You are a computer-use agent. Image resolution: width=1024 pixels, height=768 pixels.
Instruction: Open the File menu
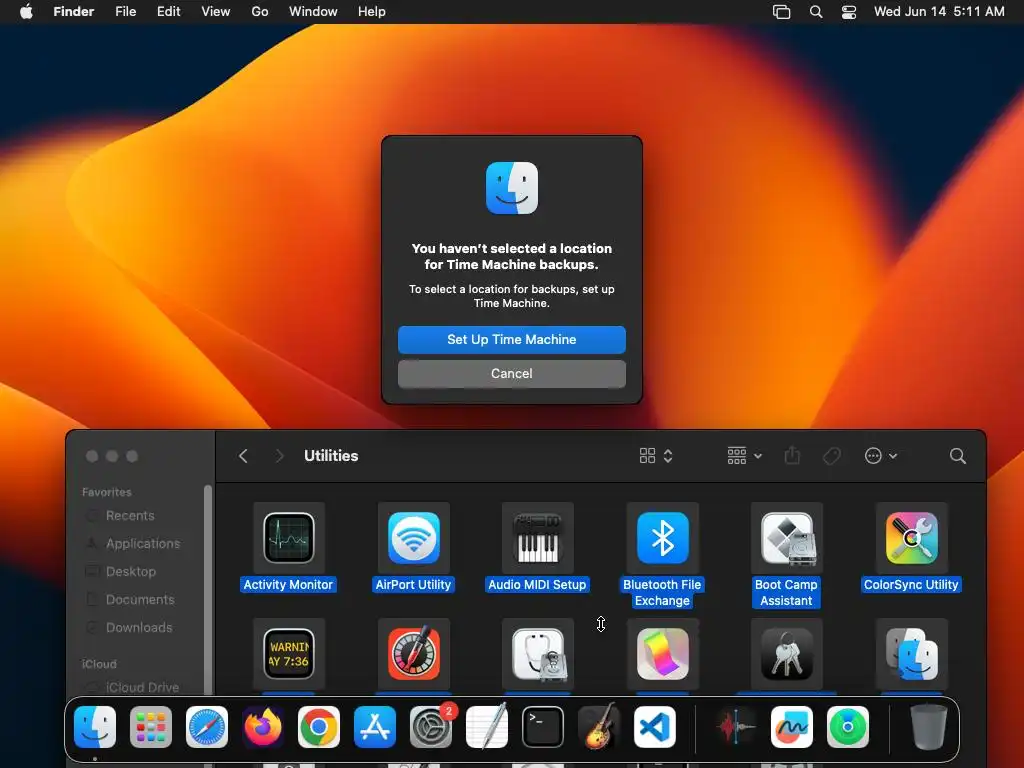tap(125, 12)
